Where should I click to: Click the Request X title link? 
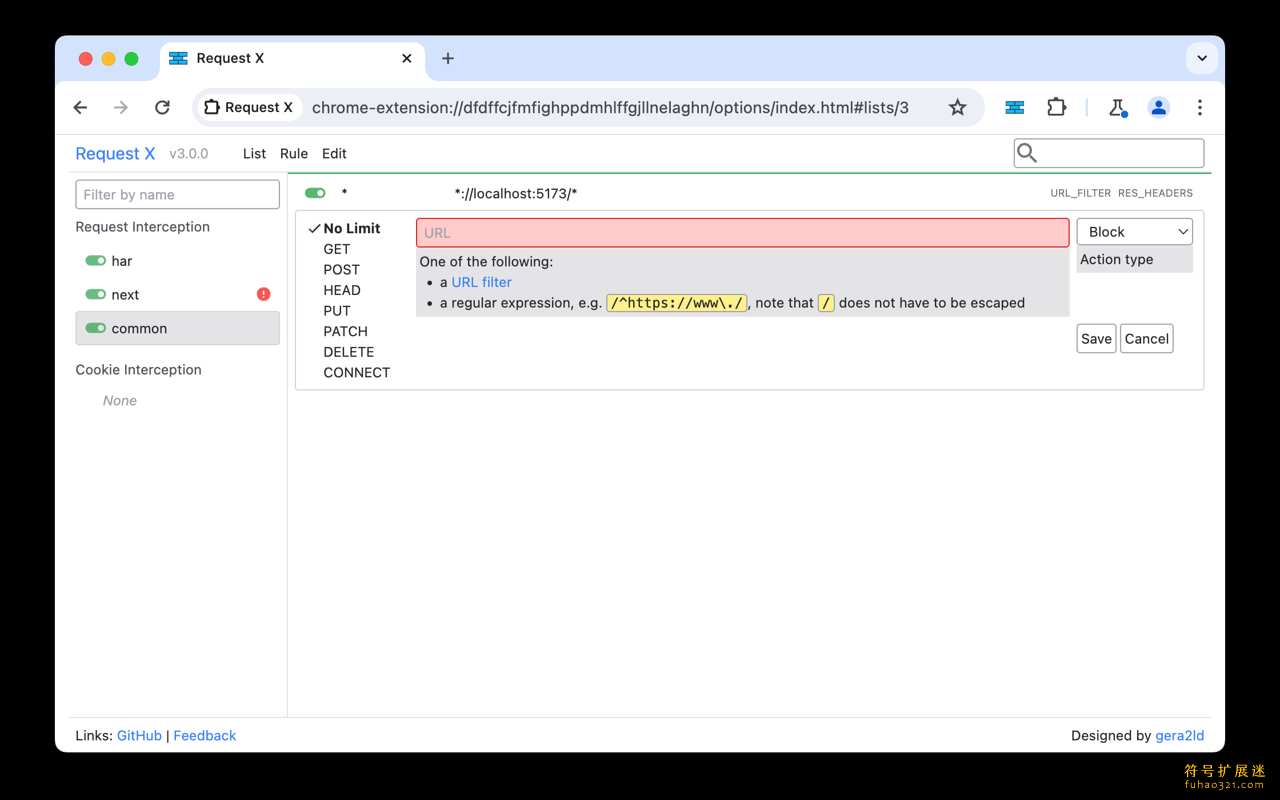click(116, 153)
